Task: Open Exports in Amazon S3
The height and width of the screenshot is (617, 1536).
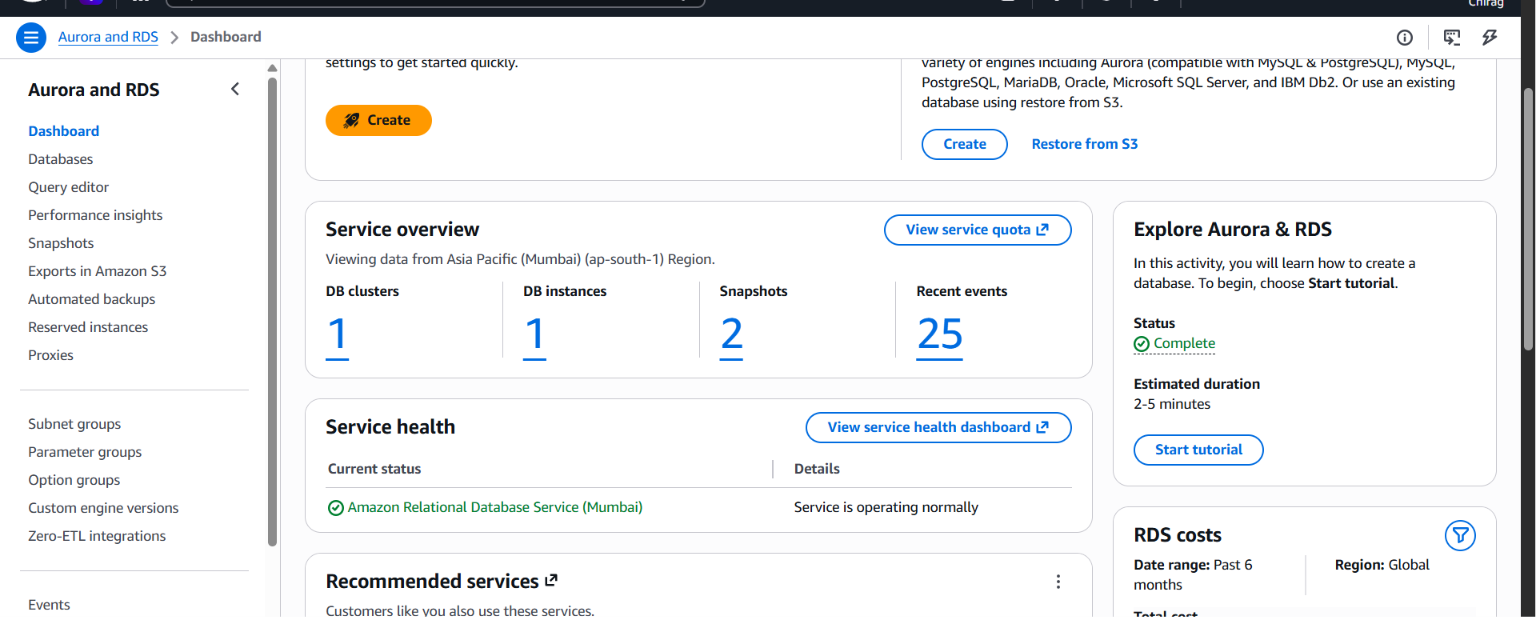Action: coord(97,271)
